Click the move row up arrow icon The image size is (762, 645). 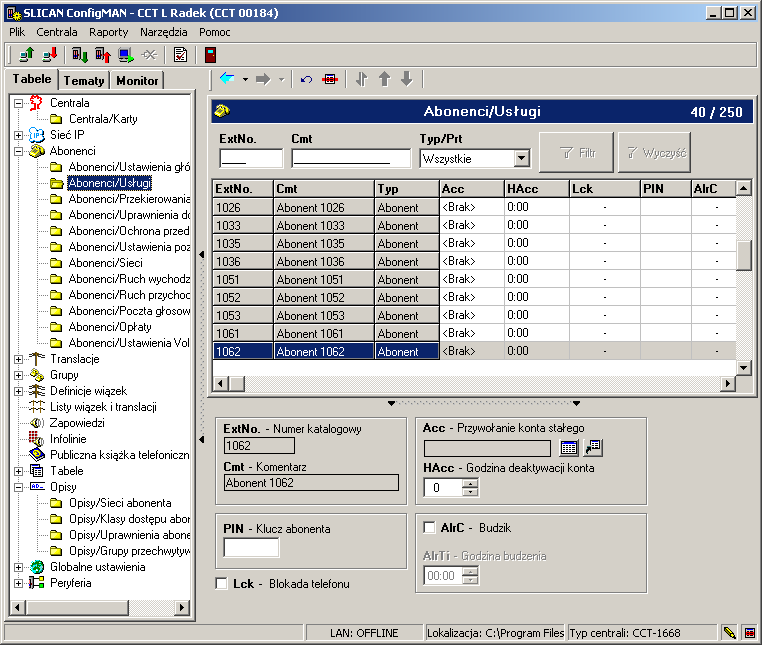[x=384, y=79]
